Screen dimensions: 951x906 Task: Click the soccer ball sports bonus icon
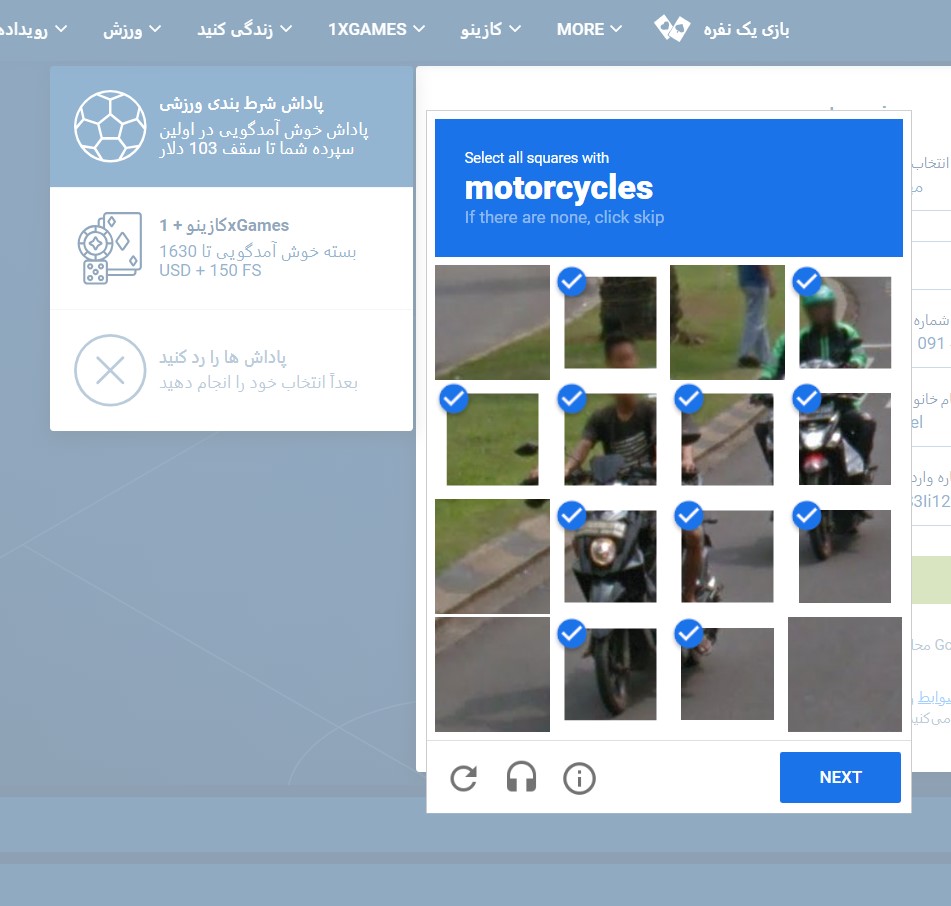(x=110, y=126)
